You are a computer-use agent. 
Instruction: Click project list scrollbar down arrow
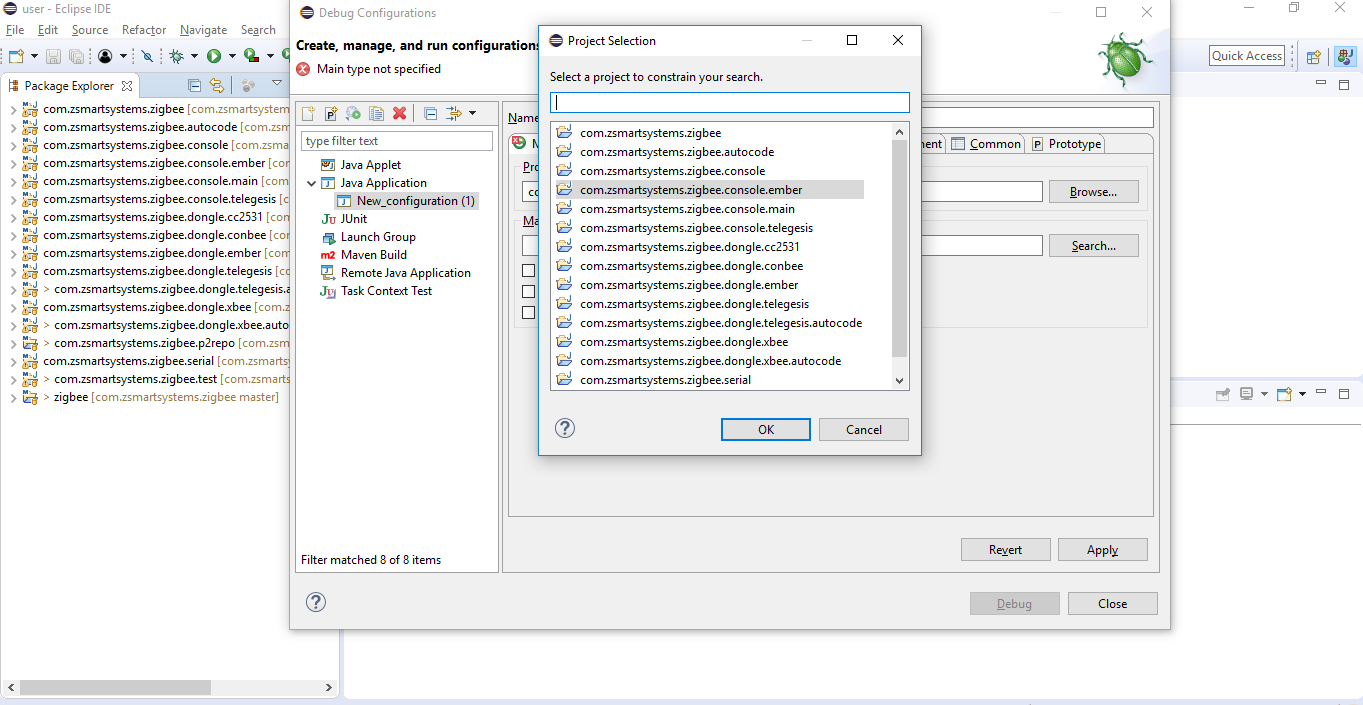(899, 380)
